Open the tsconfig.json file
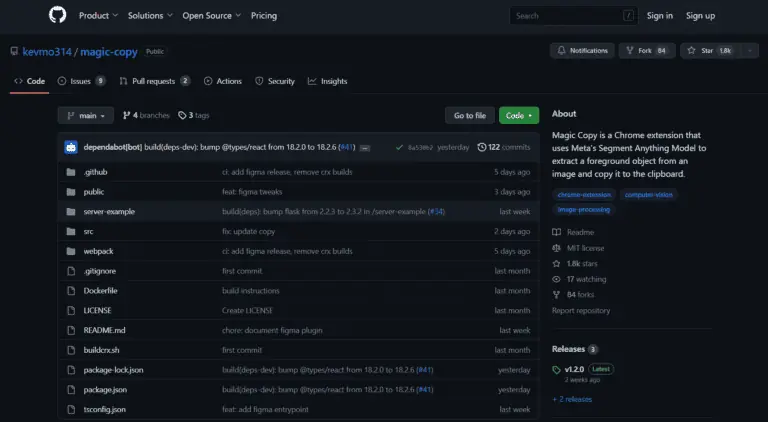 click(104, 409)
